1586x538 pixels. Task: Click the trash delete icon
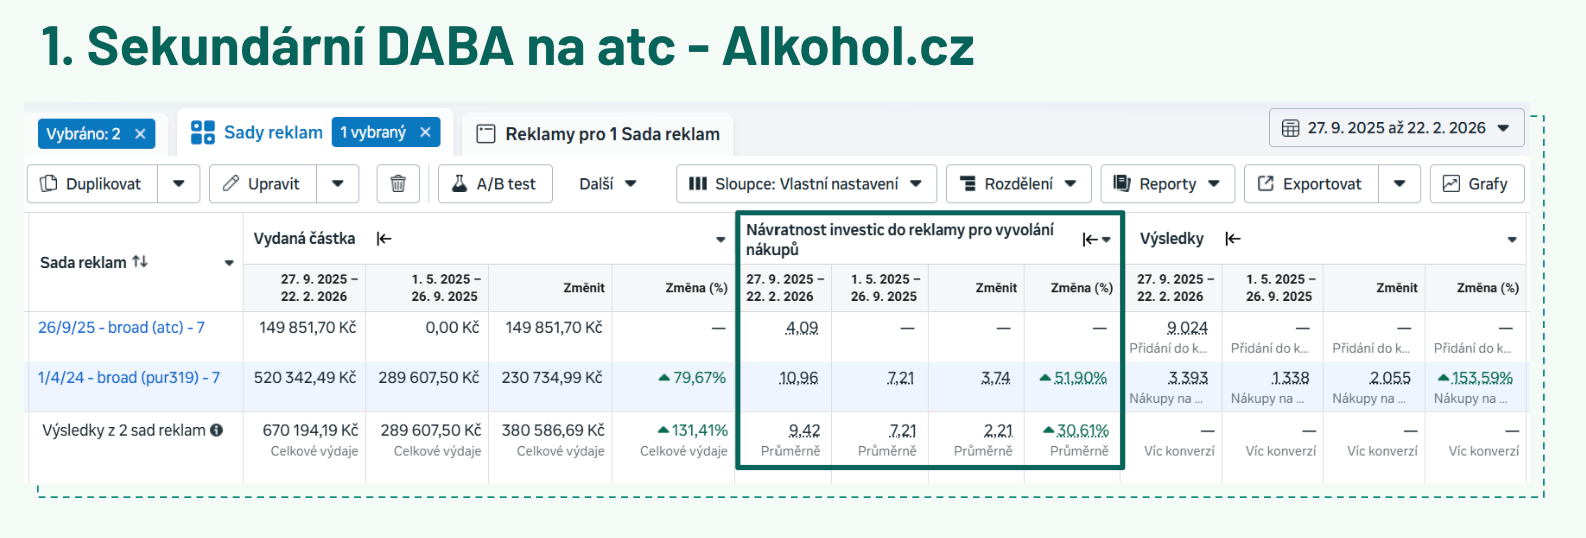[398, 184]
